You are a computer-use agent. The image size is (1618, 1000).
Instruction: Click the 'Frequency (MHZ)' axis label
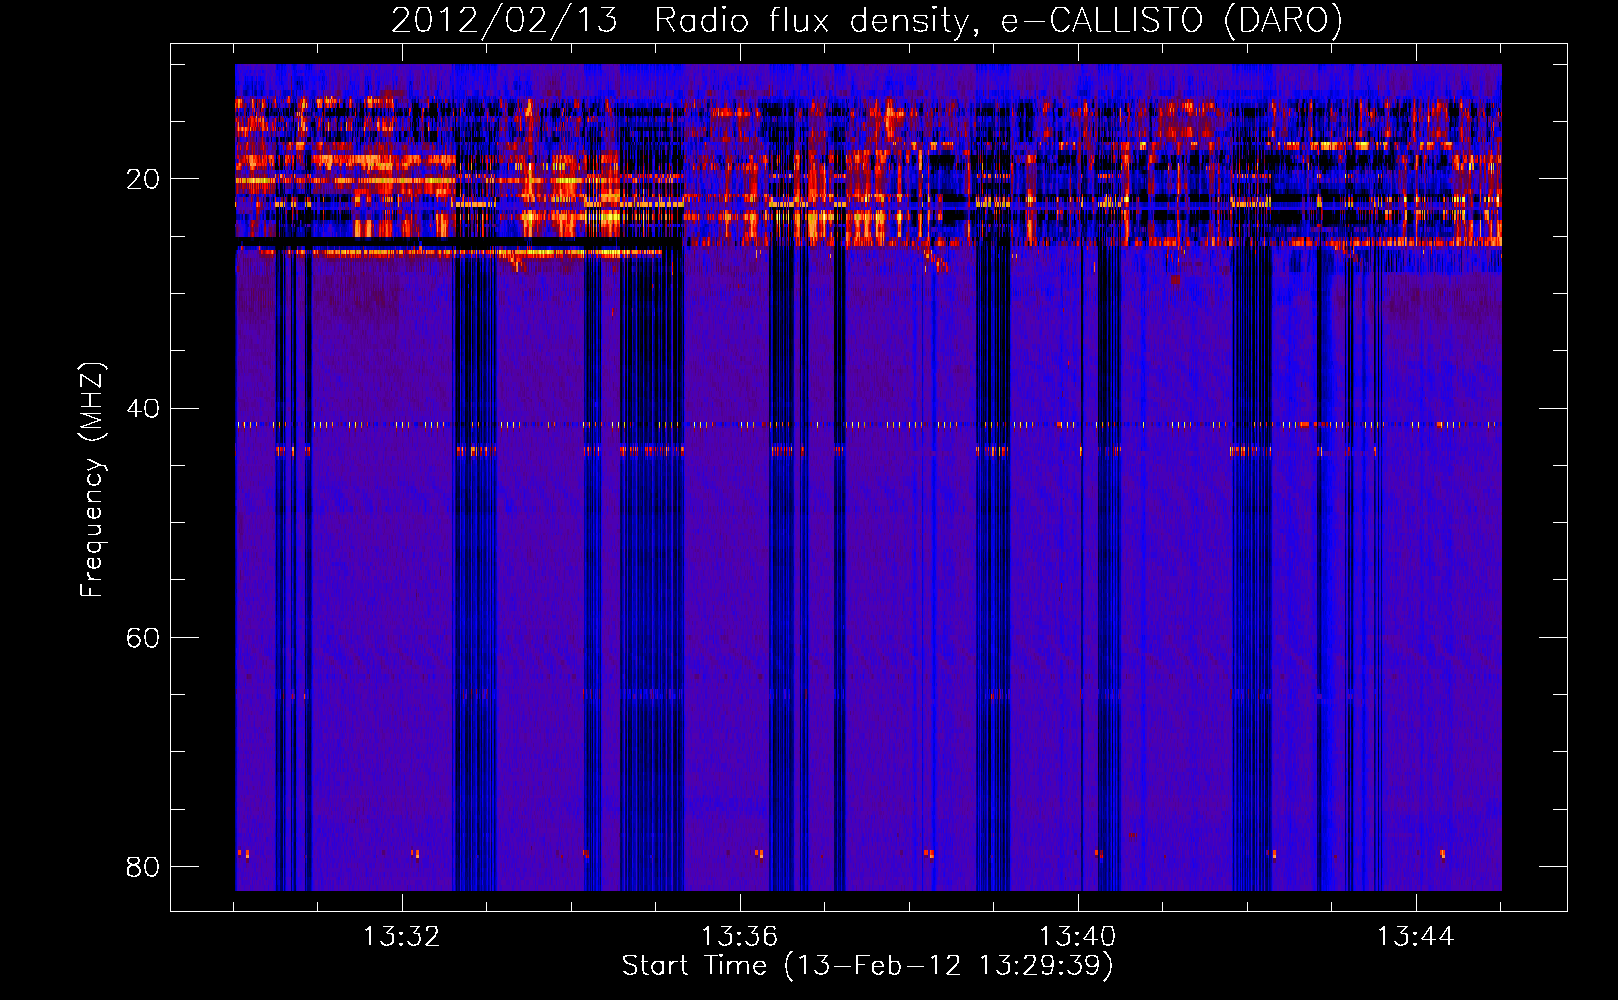click(x=92, y=480)
